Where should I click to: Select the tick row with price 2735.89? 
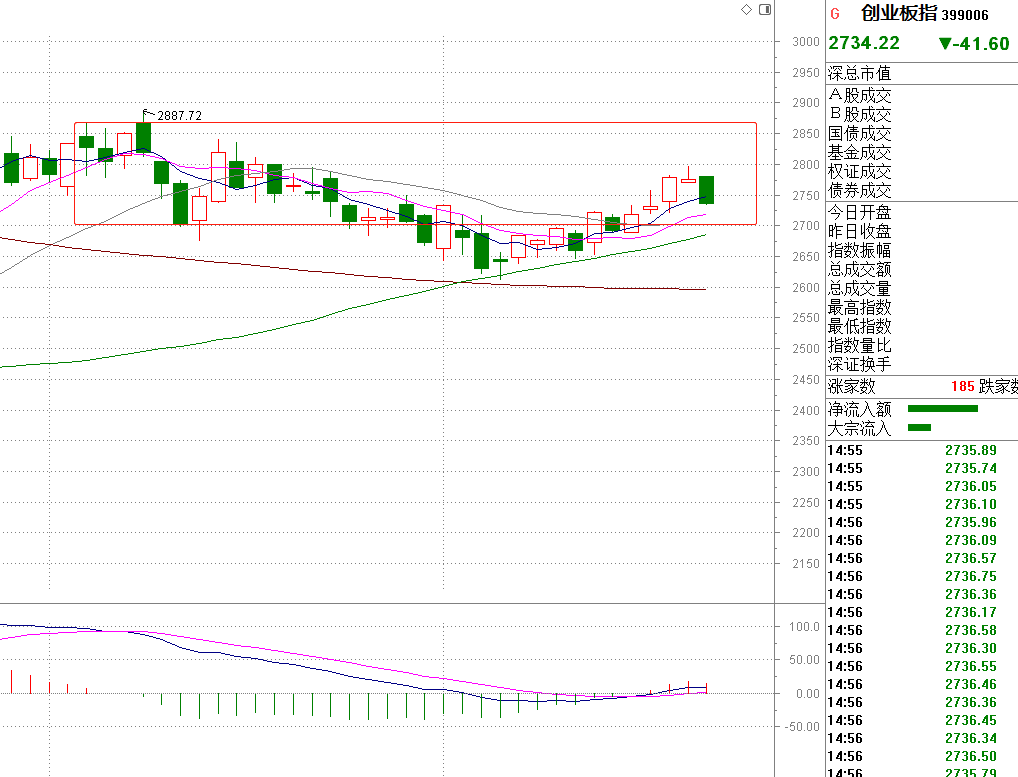click(x=922, y=450)
